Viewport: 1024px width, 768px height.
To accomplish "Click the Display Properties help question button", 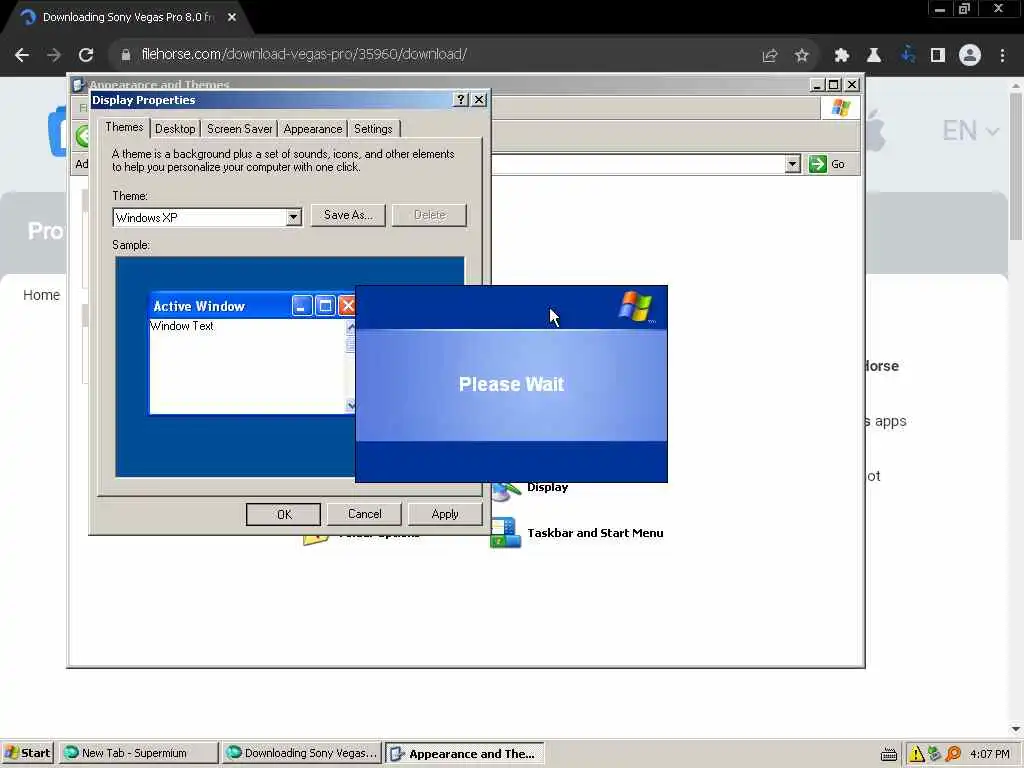I will 460,99.
